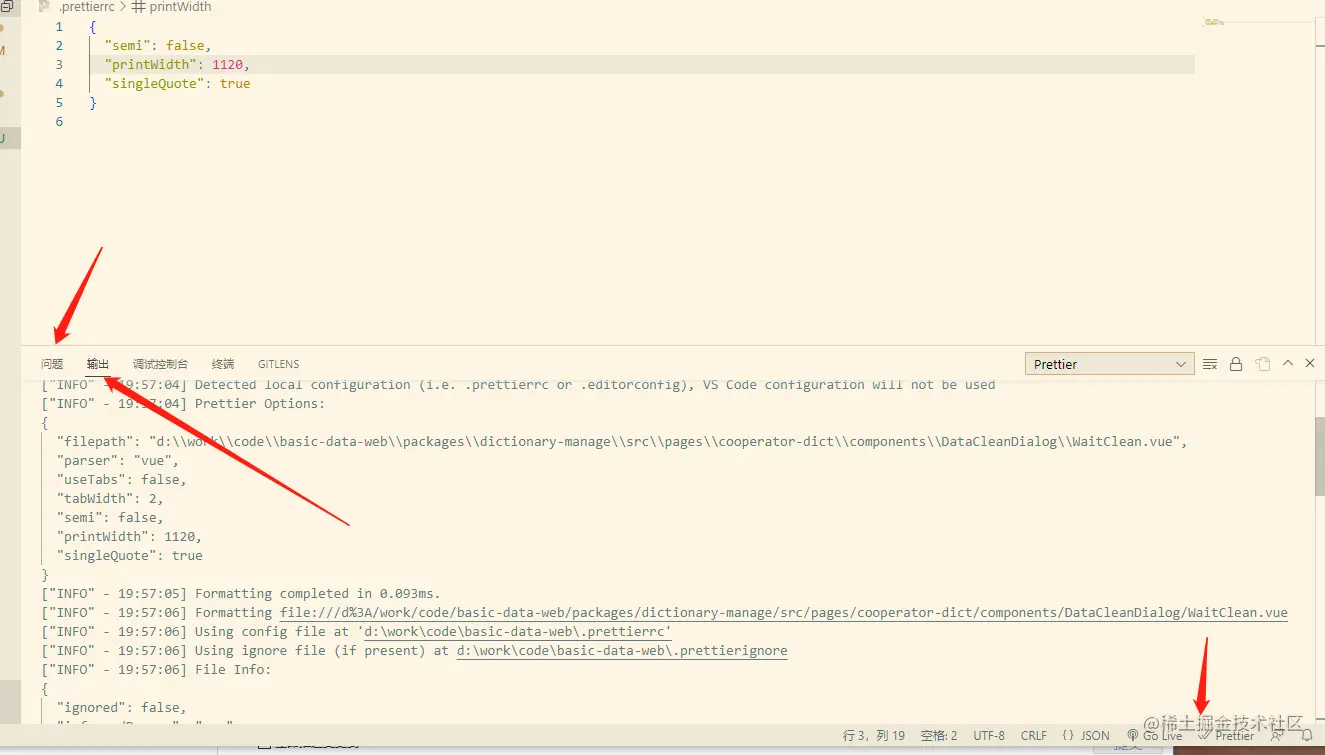
Task: Click the "File Info:" log line
Action: pyautogui.click(x=233, y=669)
